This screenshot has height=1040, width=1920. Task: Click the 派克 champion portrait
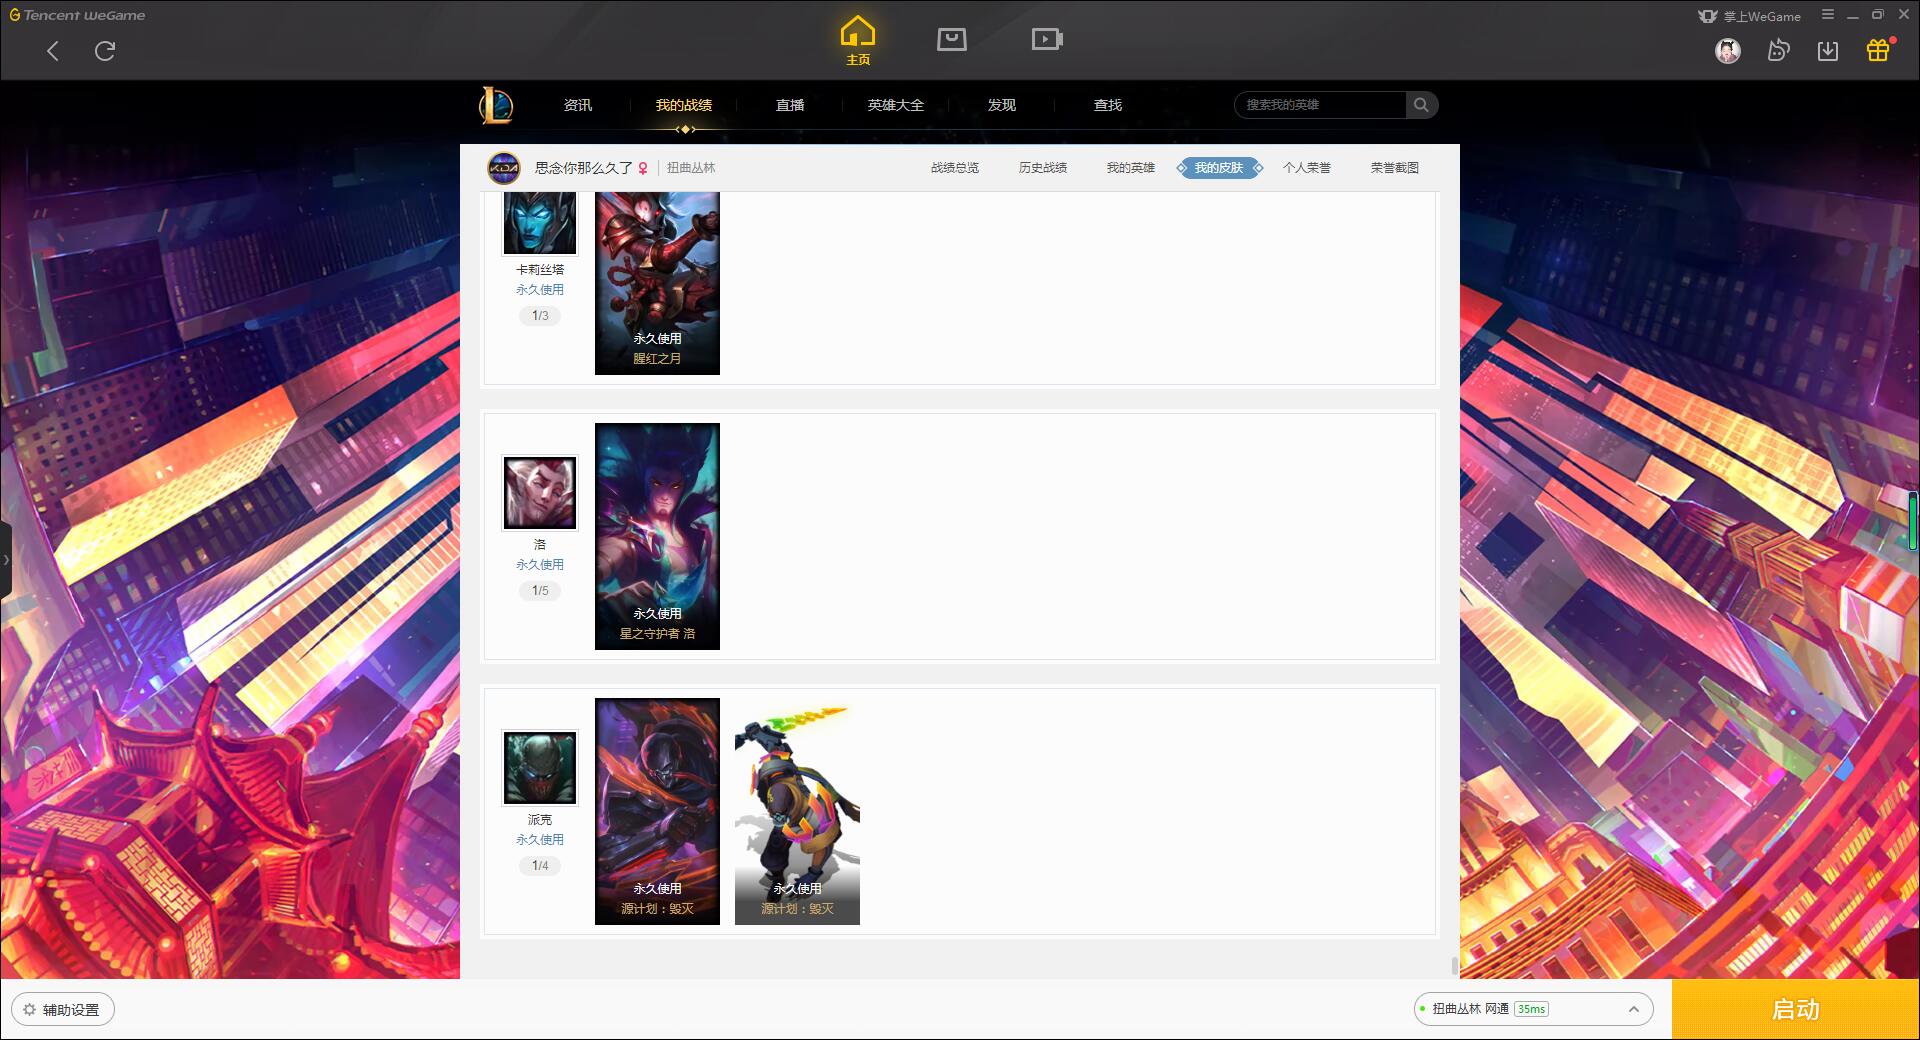pyautogui.click(x=540, y=768)
